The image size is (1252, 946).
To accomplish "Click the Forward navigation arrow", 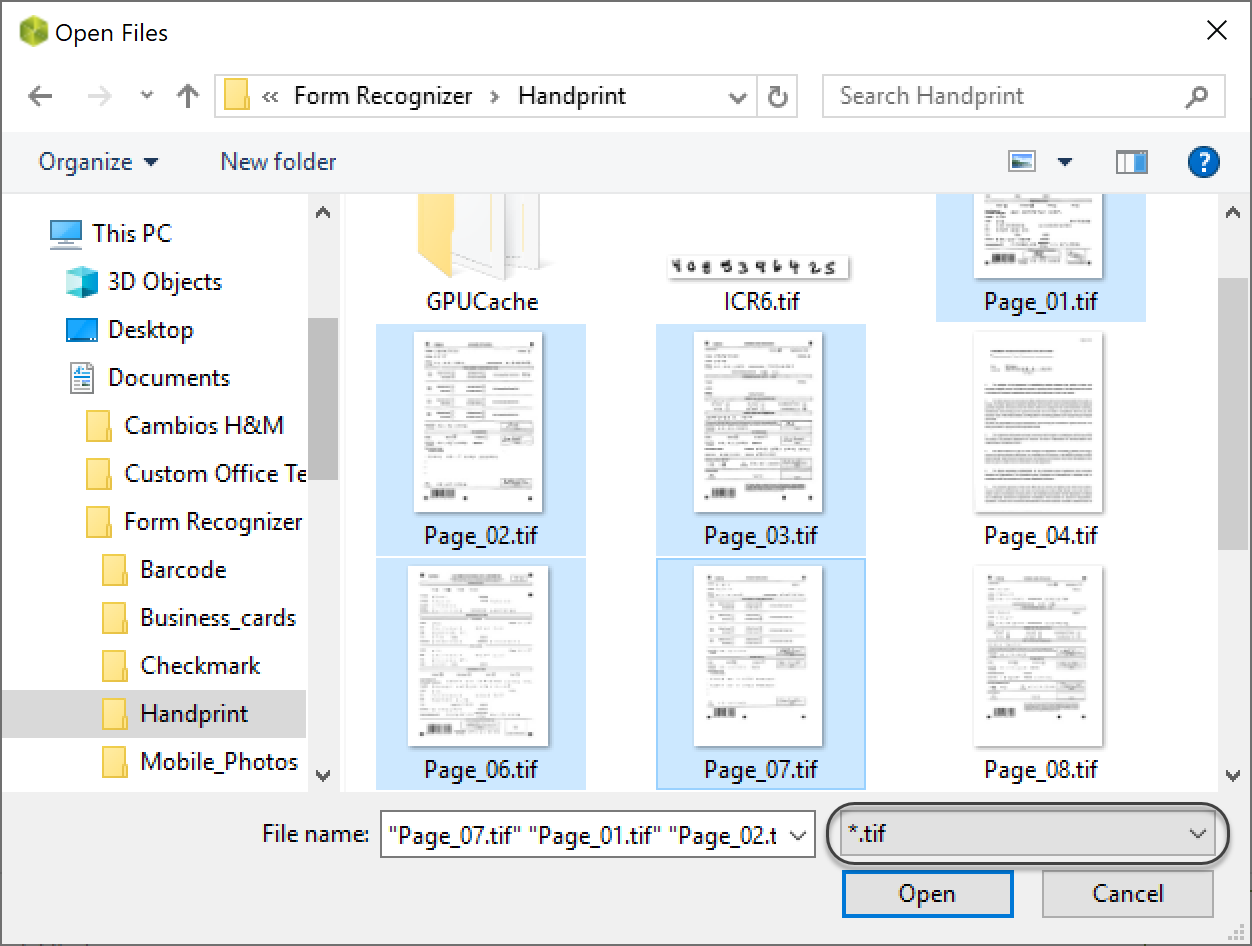I will pyautogui.click(x=100, y=97).
